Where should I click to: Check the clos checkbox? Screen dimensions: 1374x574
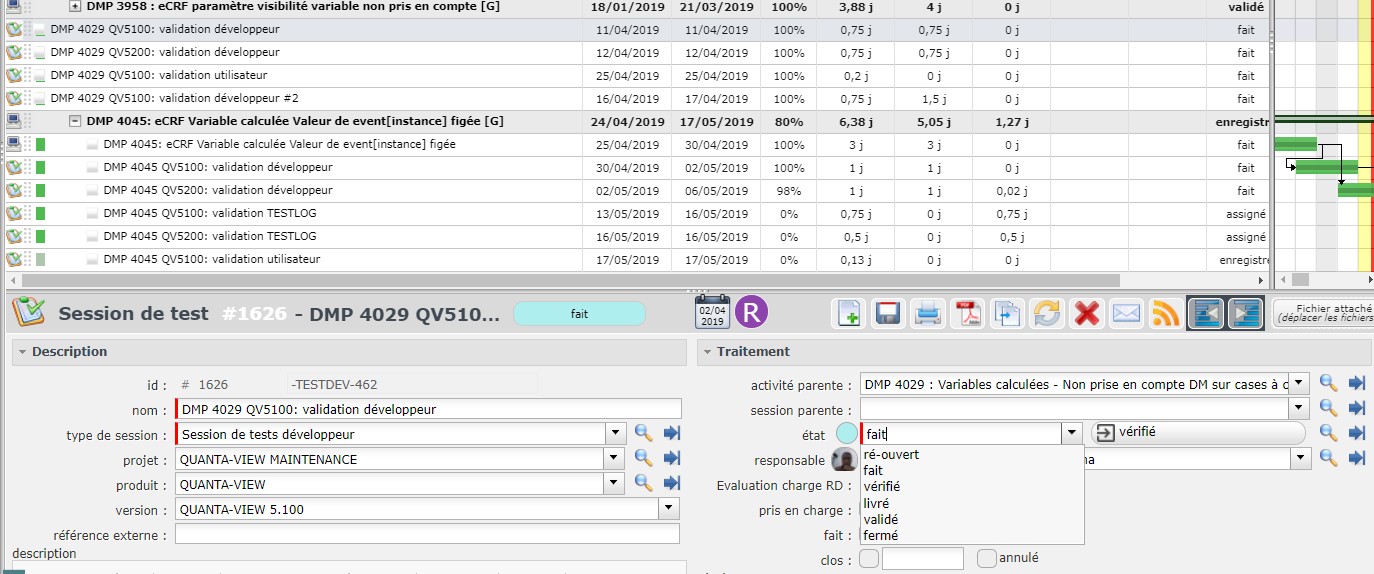coord(869,558)
